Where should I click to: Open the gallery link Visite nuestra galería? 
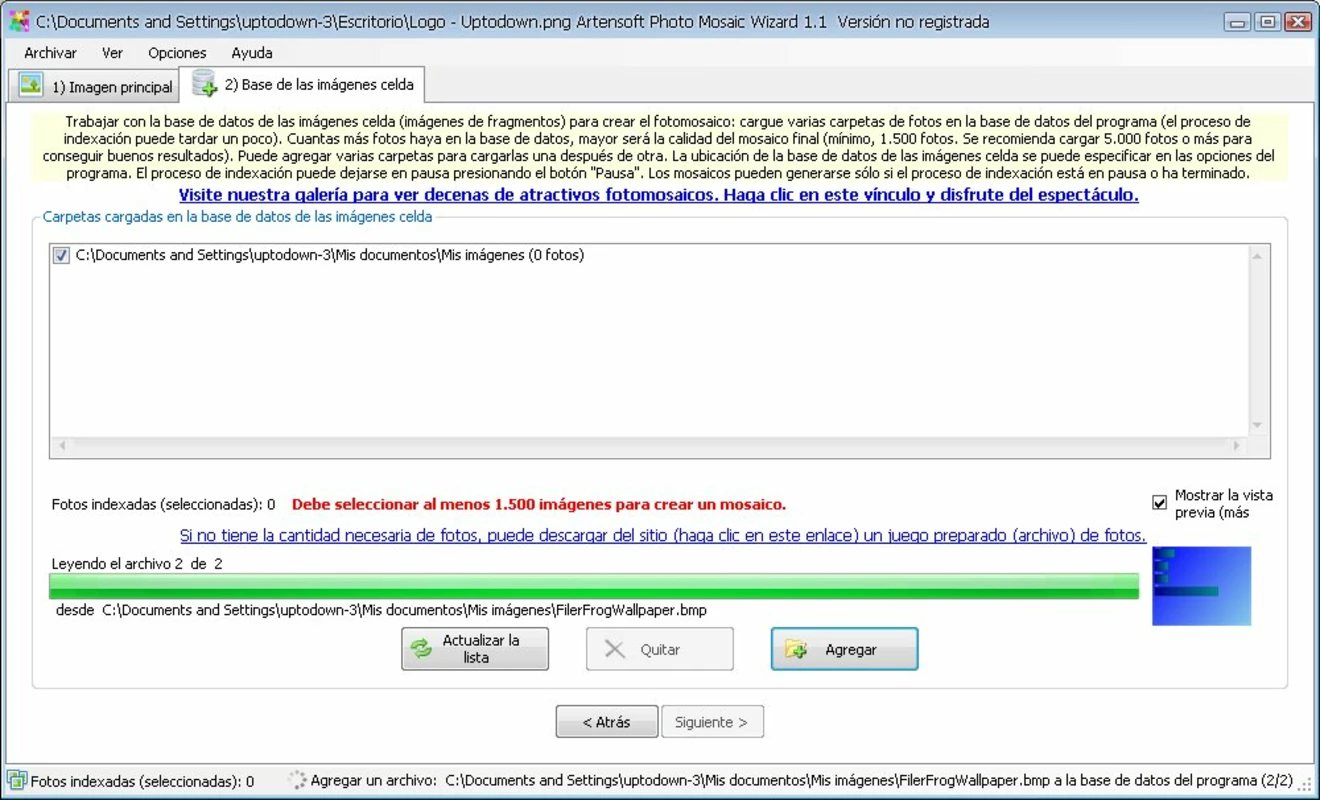[x=659, y=195]
